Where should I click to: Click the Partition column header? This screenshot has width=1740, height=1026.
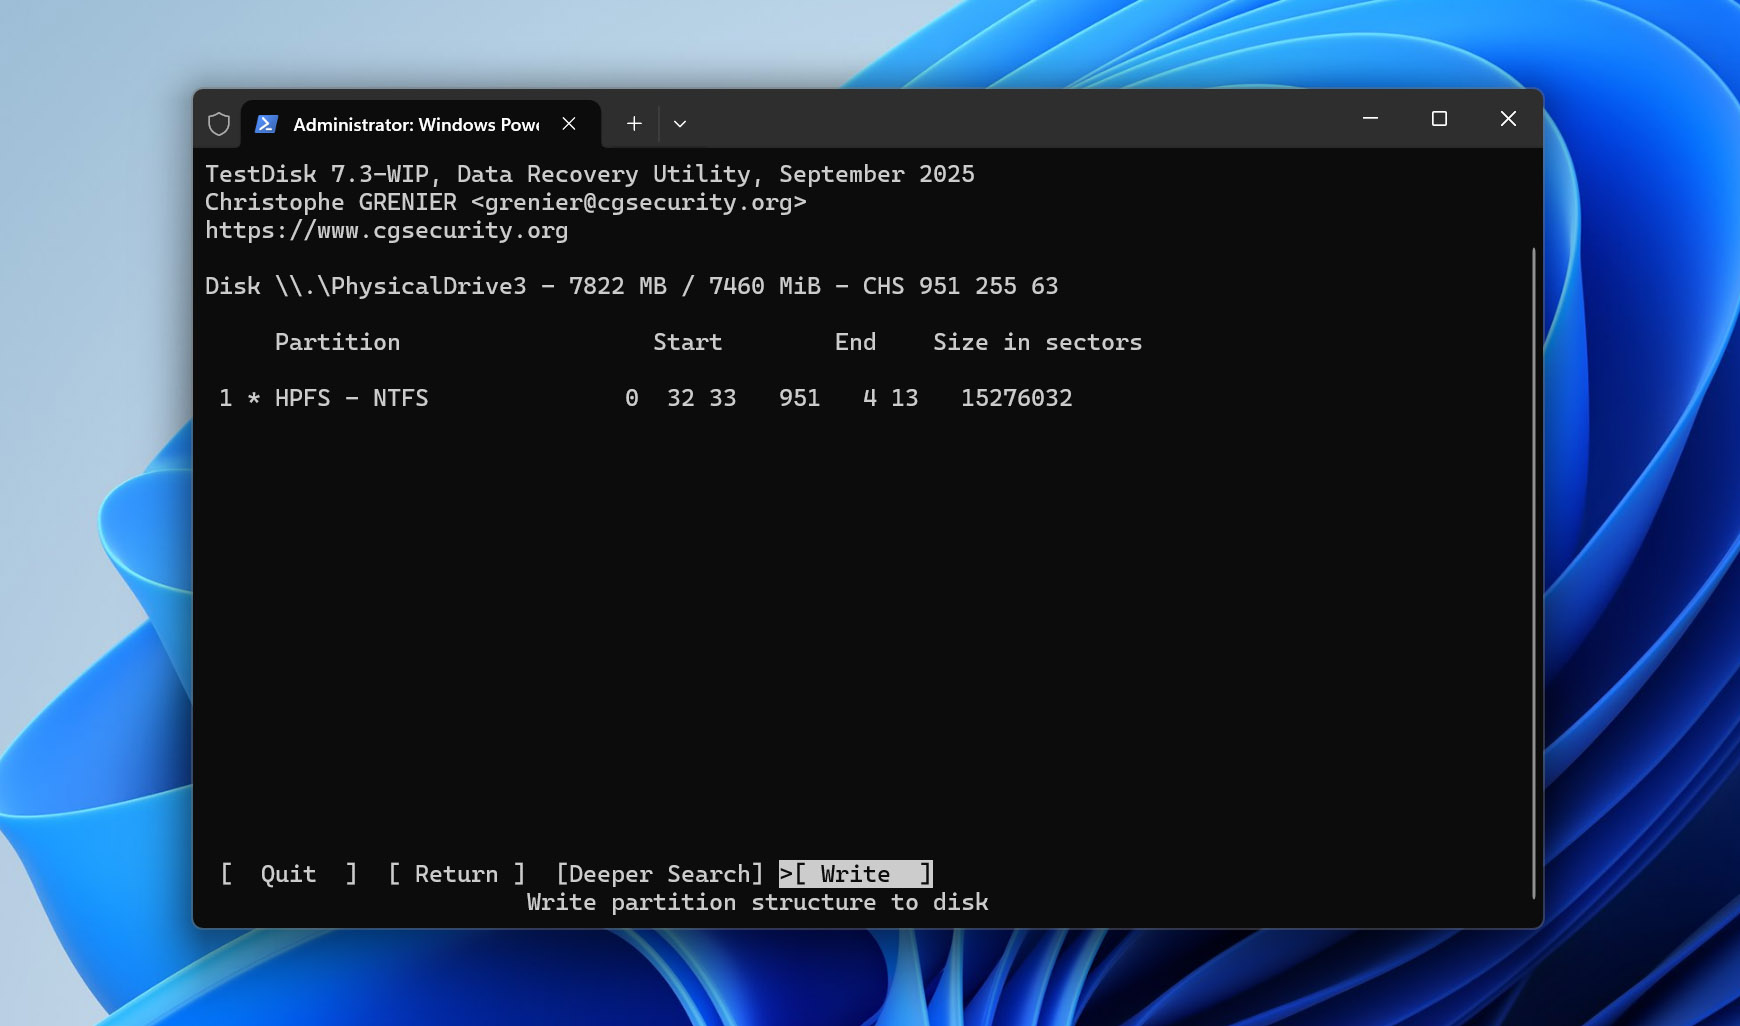(x=337, y=342)
